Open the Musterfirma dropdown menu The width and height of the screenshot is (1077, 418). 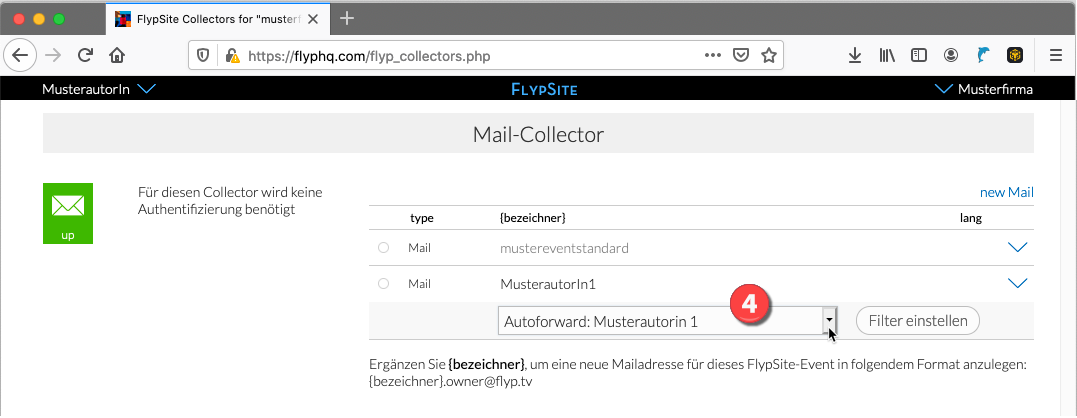tap(984, 89)
